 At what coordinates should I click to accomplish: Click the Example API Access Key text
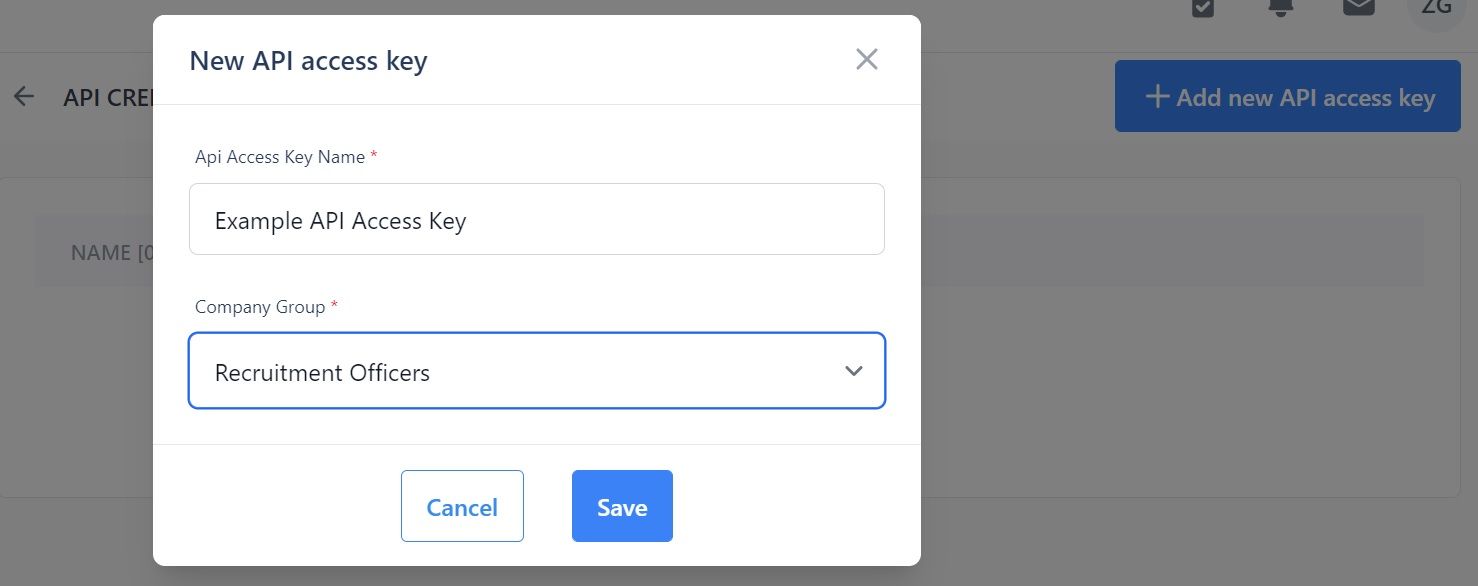[341, 221]
